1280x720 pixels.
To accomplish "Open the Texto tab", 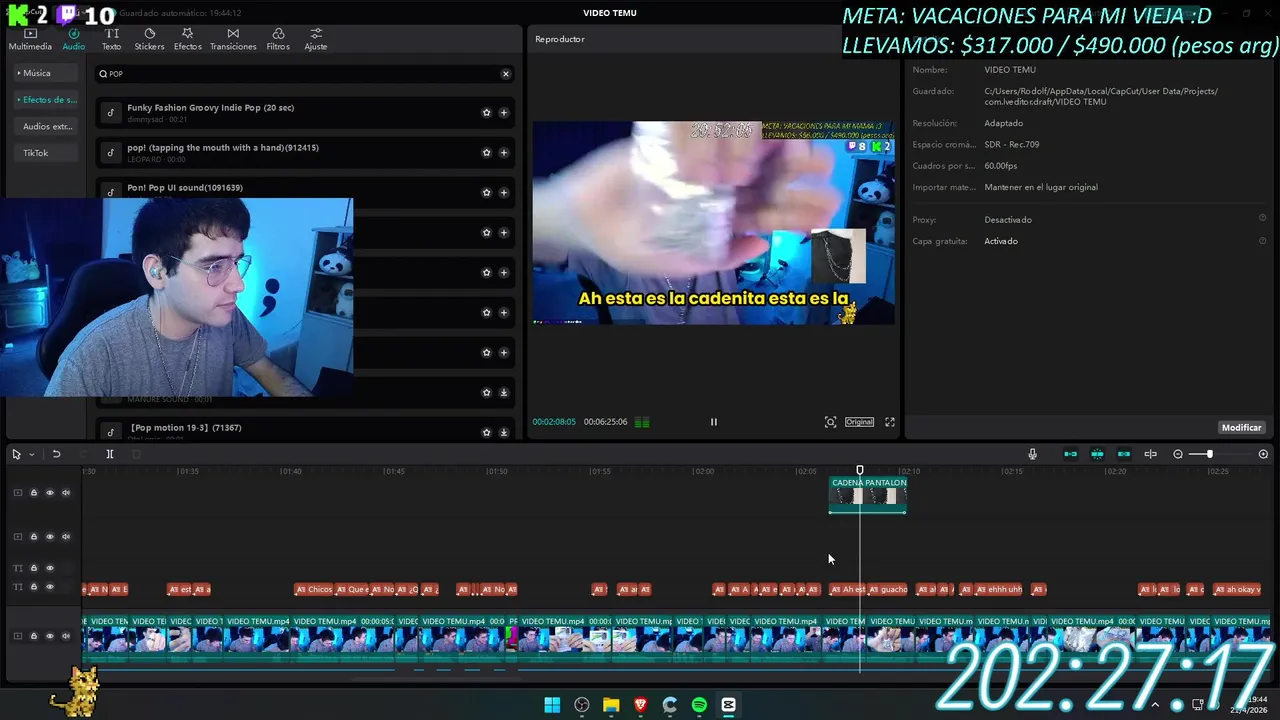I will coord(111,39).
